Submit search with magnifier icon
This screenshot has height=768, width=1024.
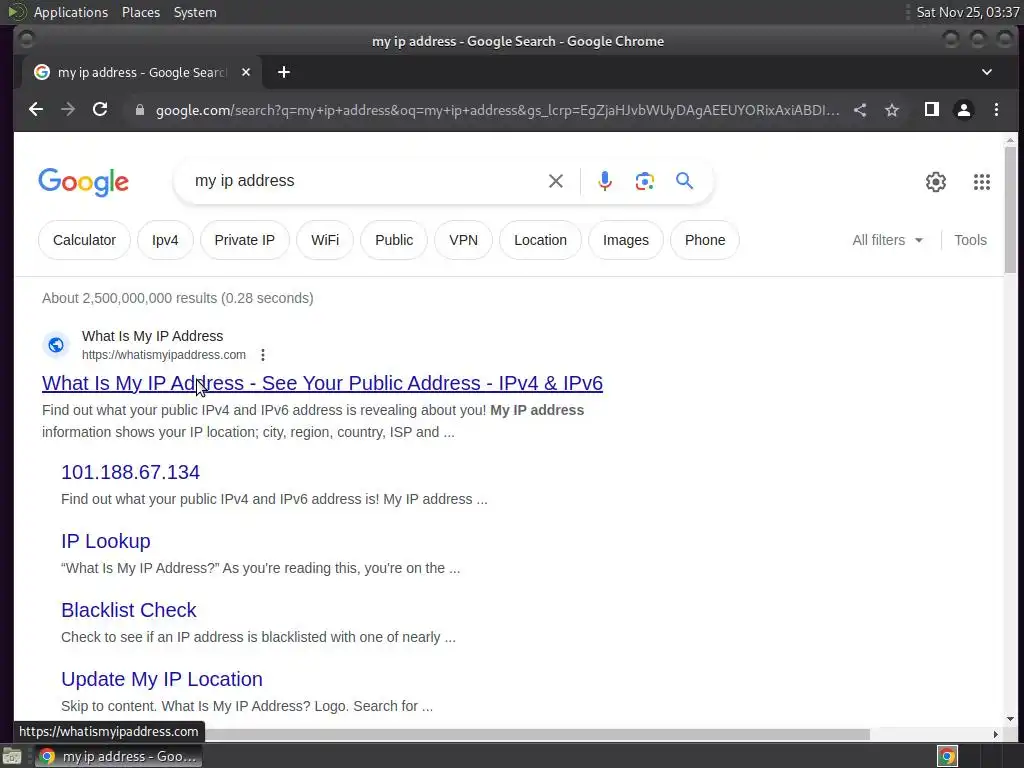pyautogui.click(x=684, y=181)
